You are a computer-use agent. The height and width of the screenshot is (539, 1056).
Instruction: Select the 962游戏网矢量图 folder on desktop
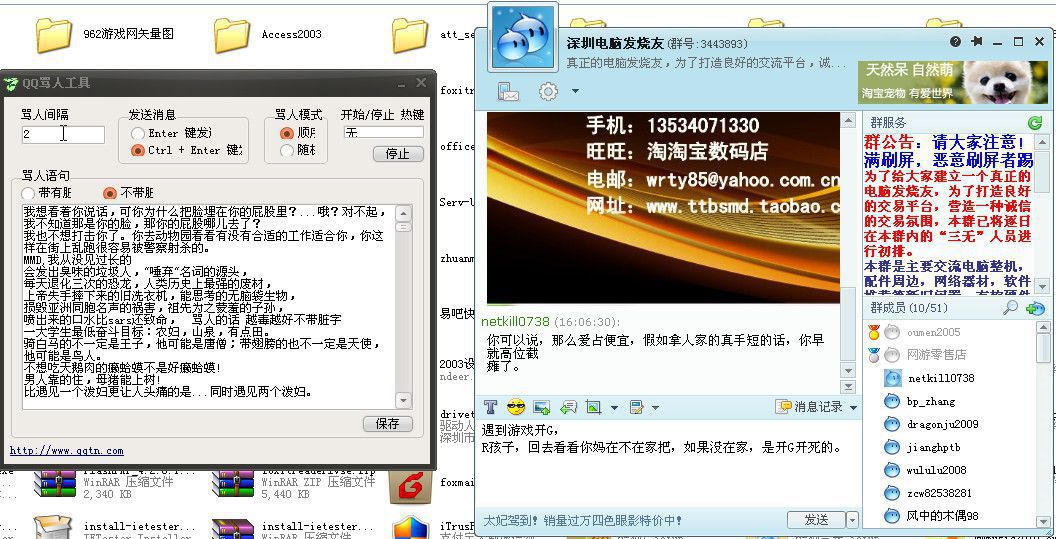[53, 34]
